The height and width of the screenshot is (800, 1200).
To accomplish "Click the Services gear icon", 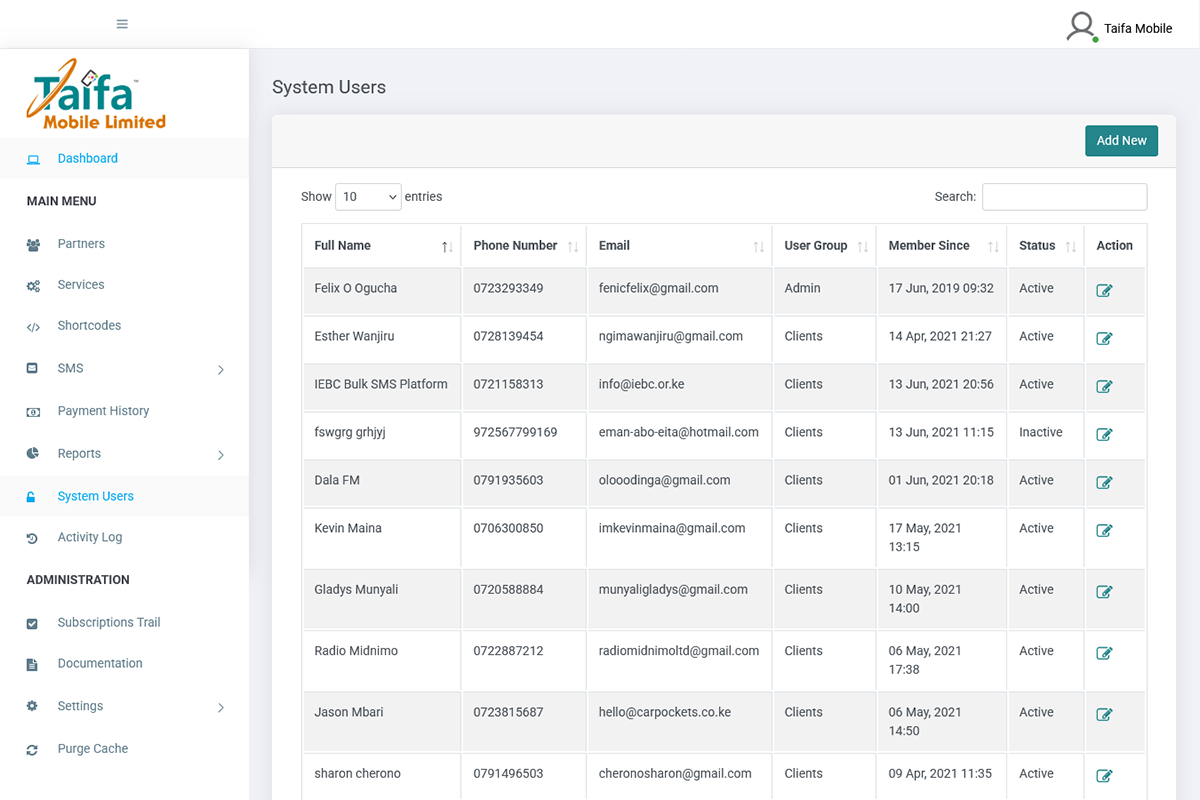I will 33,284.
